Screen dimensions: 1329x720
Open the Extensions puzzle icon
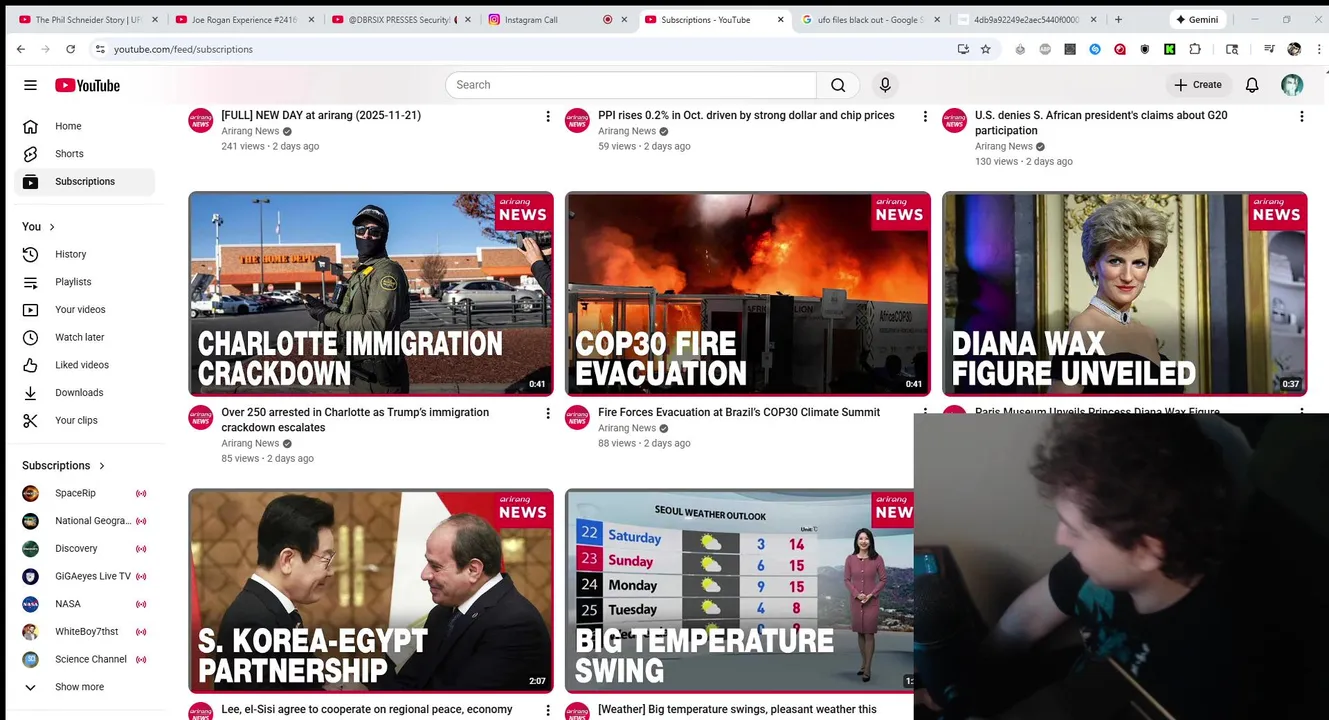point(1195,49)
